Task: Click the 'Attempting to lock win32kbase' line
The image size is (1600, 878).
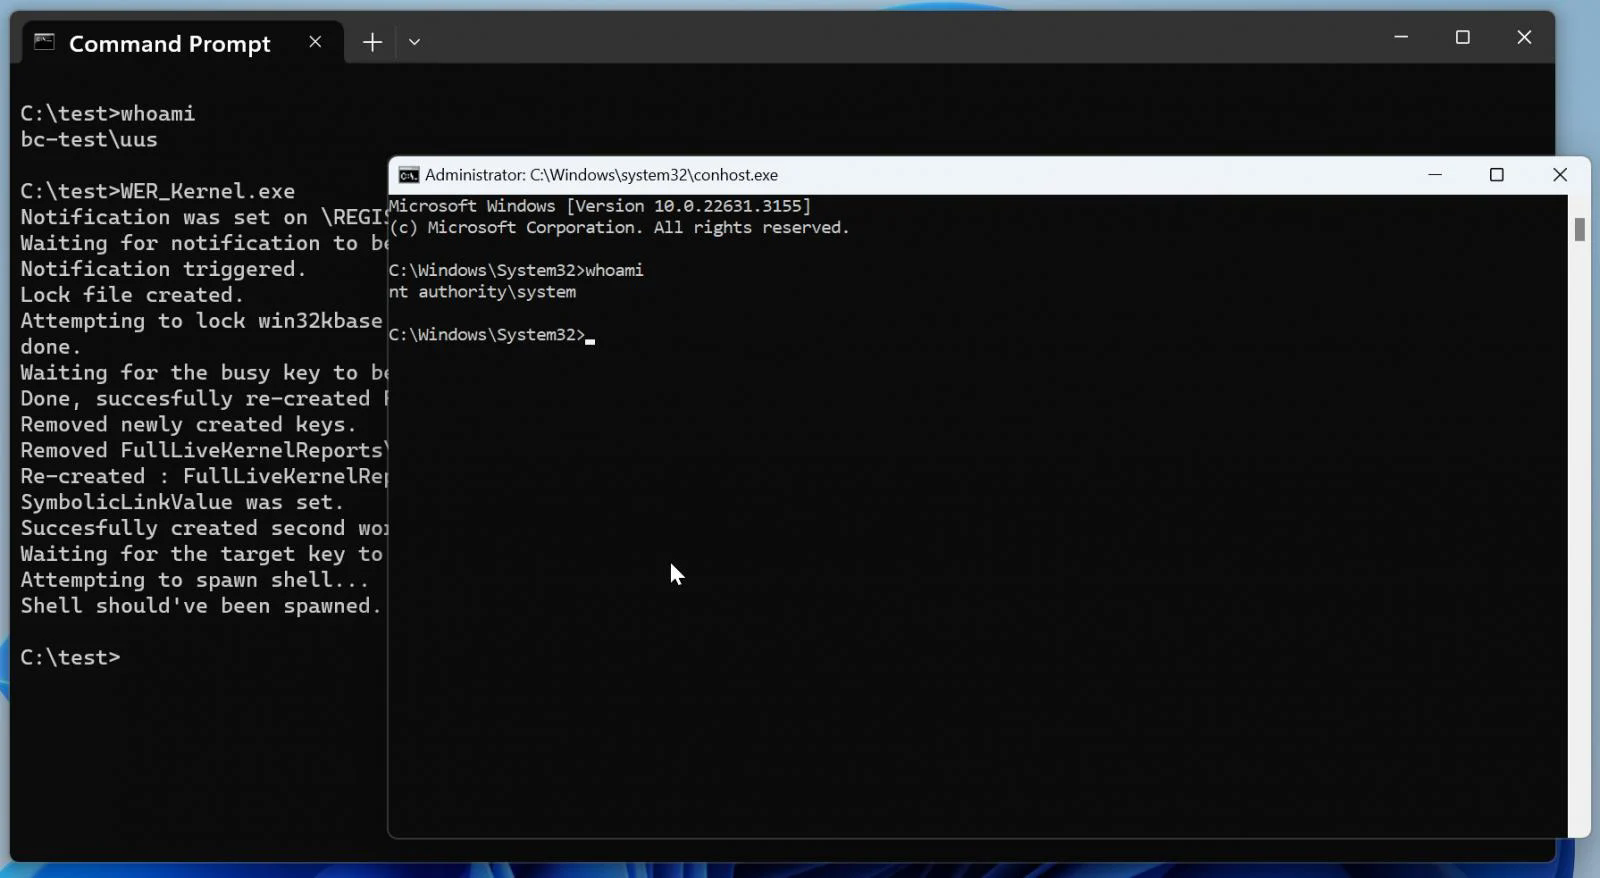Action: tap(202, 321)
